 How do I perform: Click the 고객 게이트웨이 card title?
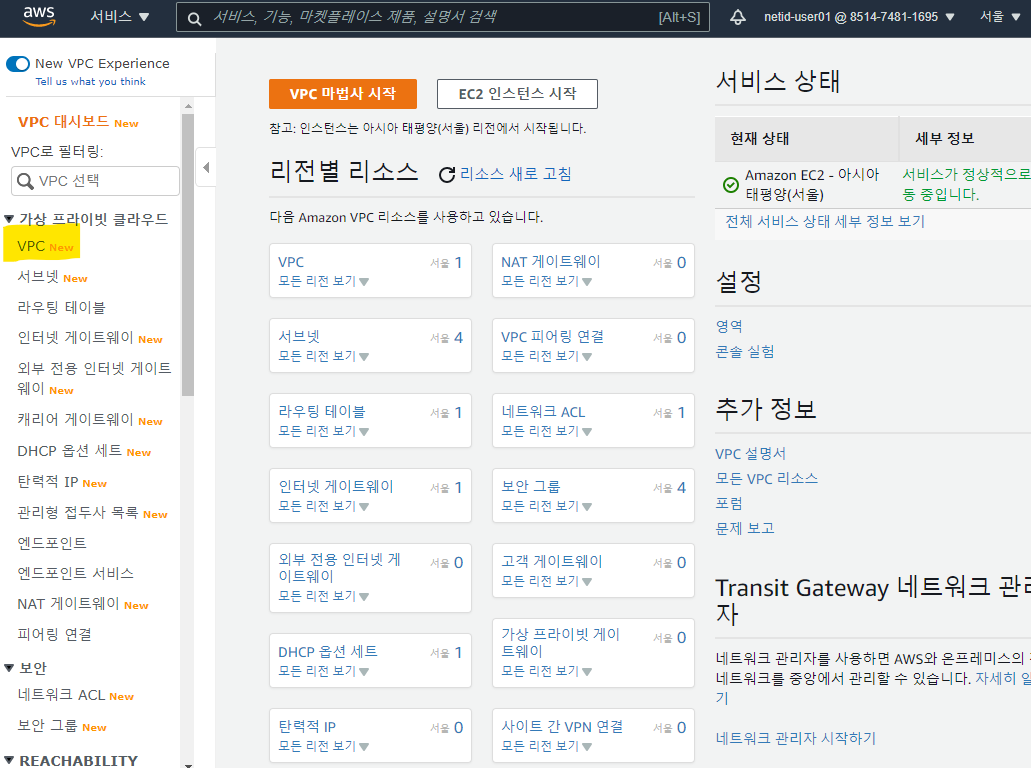pos(551,561)
